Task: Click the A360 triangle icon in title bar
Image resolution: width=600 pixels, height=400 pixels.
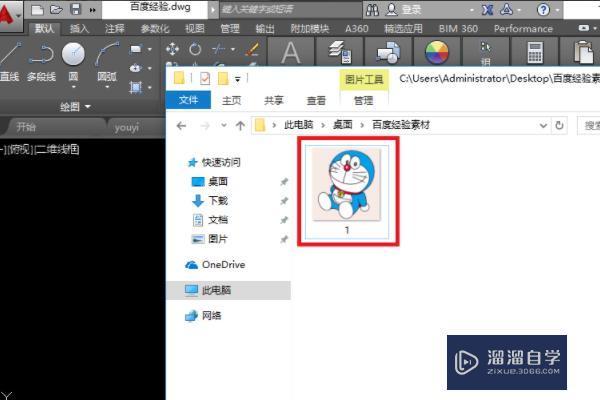Action: coord(507,10)
